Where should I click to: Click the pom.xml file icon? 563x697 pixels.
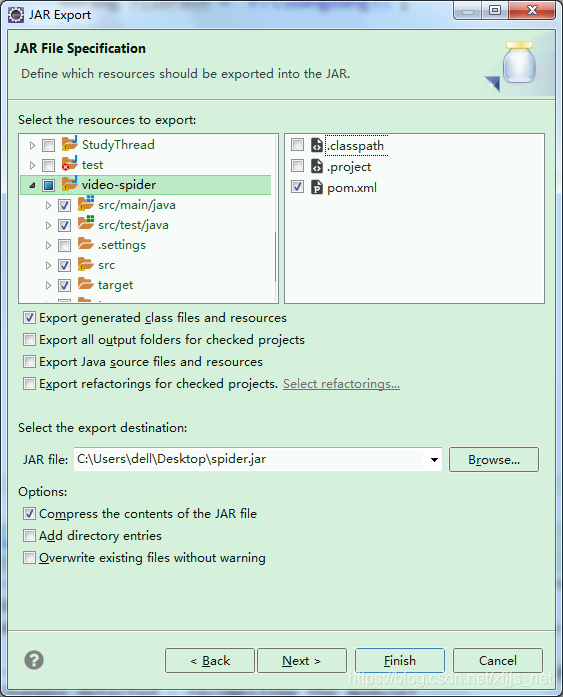tap(317, 187)
